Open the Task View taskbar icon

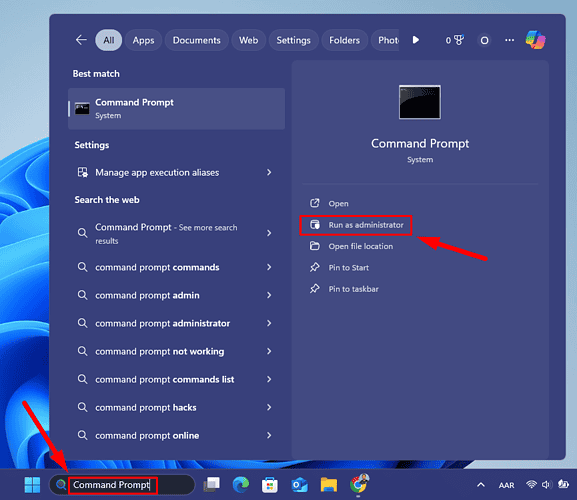[212, 485]
